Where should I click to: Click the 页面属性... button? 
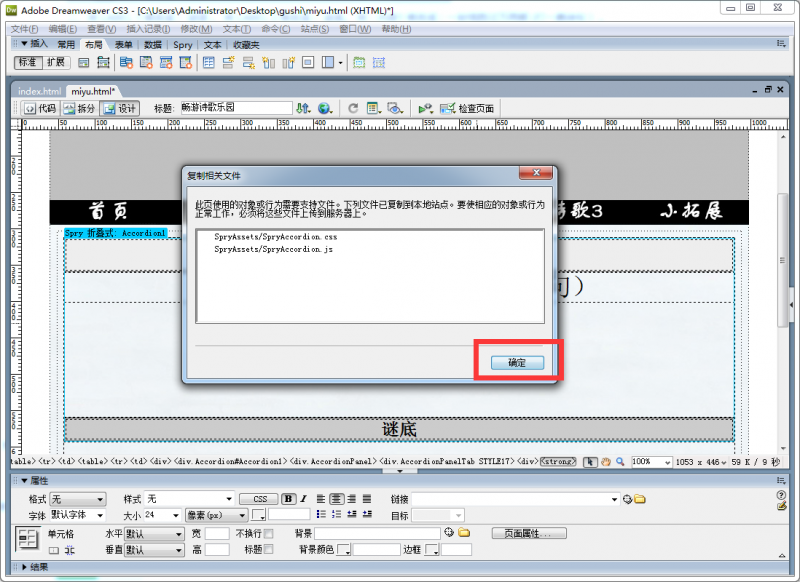(x=529, y=534)
